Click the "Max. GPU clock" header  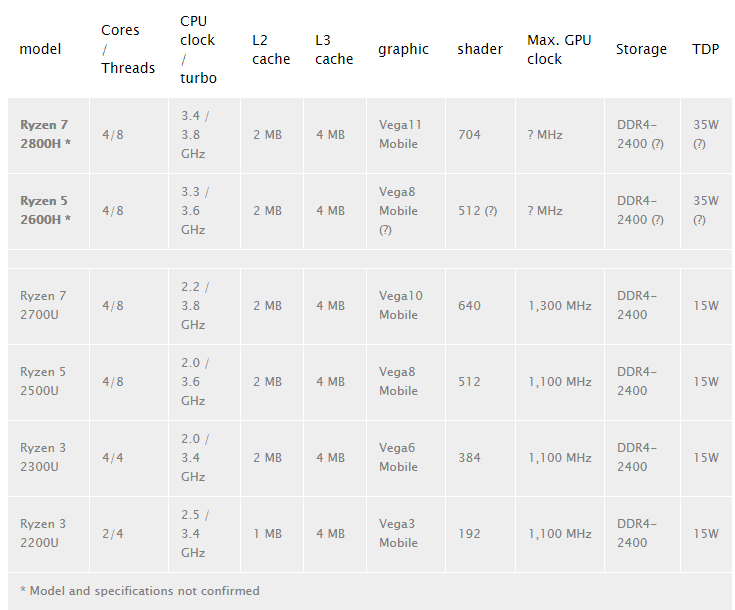click(x=559, y=49)
